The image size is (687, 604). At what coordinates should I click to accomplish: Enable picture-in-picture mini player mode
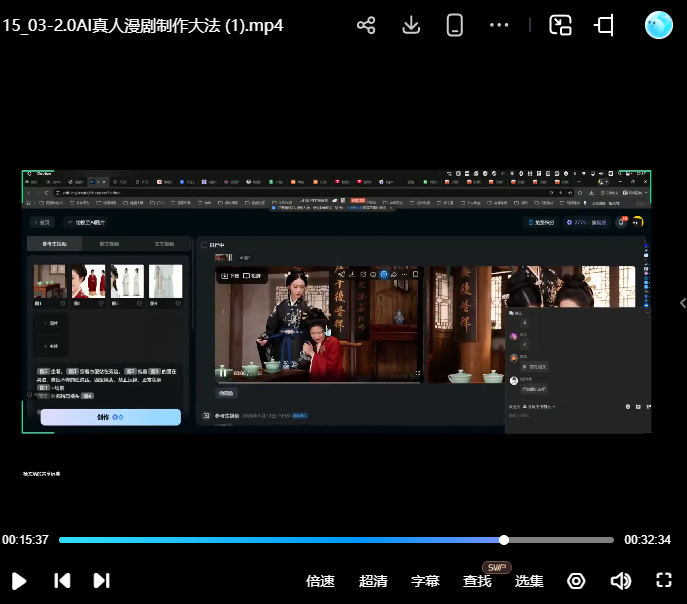[561, 25]
